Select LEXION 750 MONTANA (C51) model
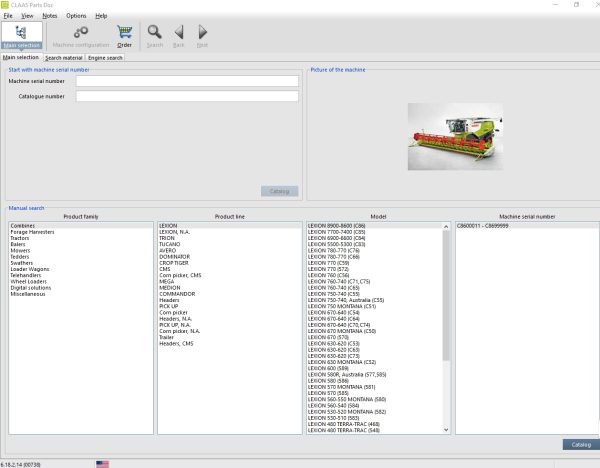The image size is (600, 468). tap(375, 306)
